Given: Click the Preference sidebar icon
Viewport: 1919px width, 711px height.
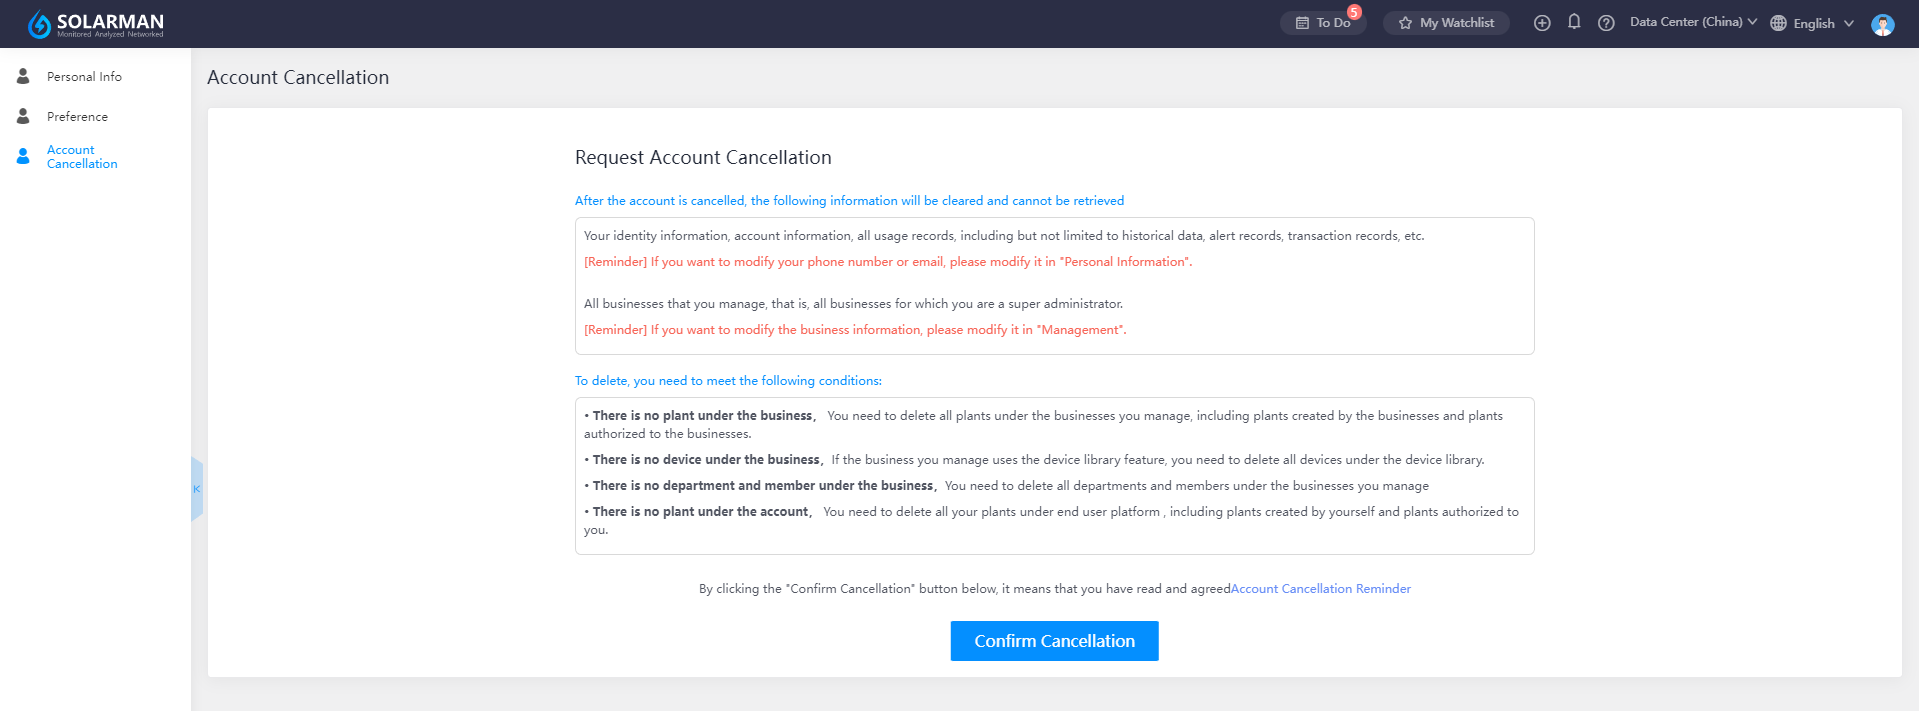Looking at the screenshot, I should (x=23, y=116).
